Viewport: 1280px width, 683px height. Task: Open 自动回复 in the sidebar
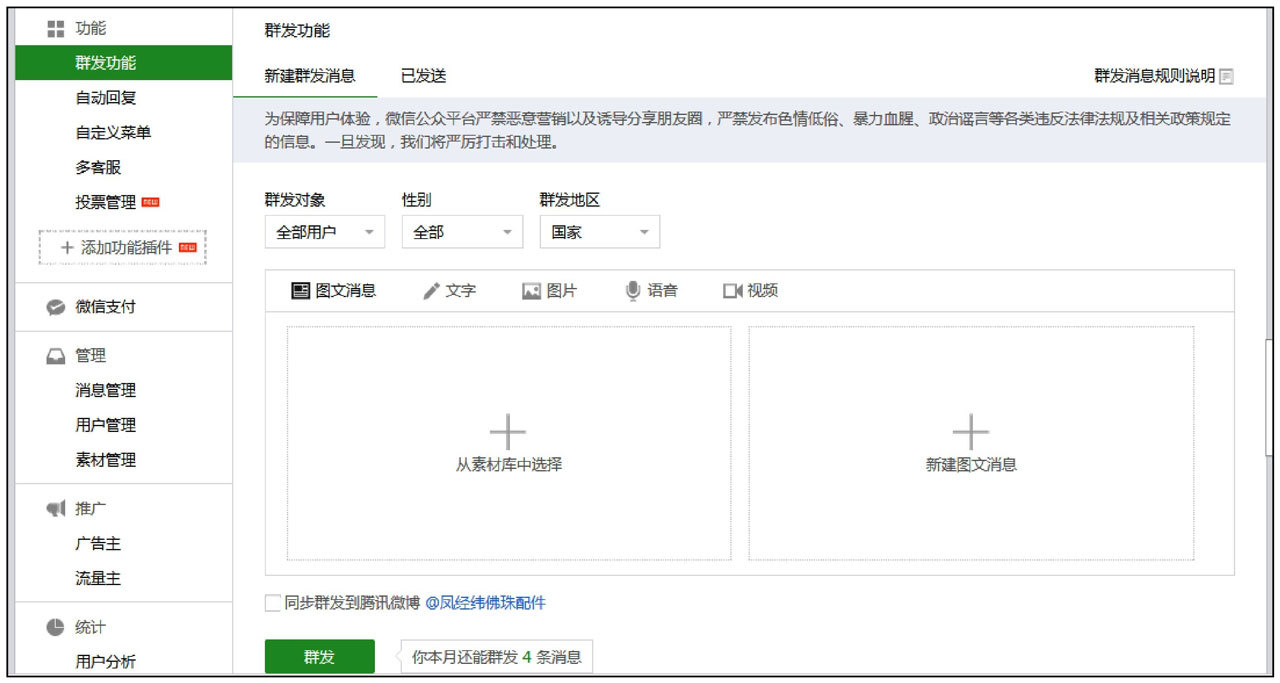[x=106, y=98]
